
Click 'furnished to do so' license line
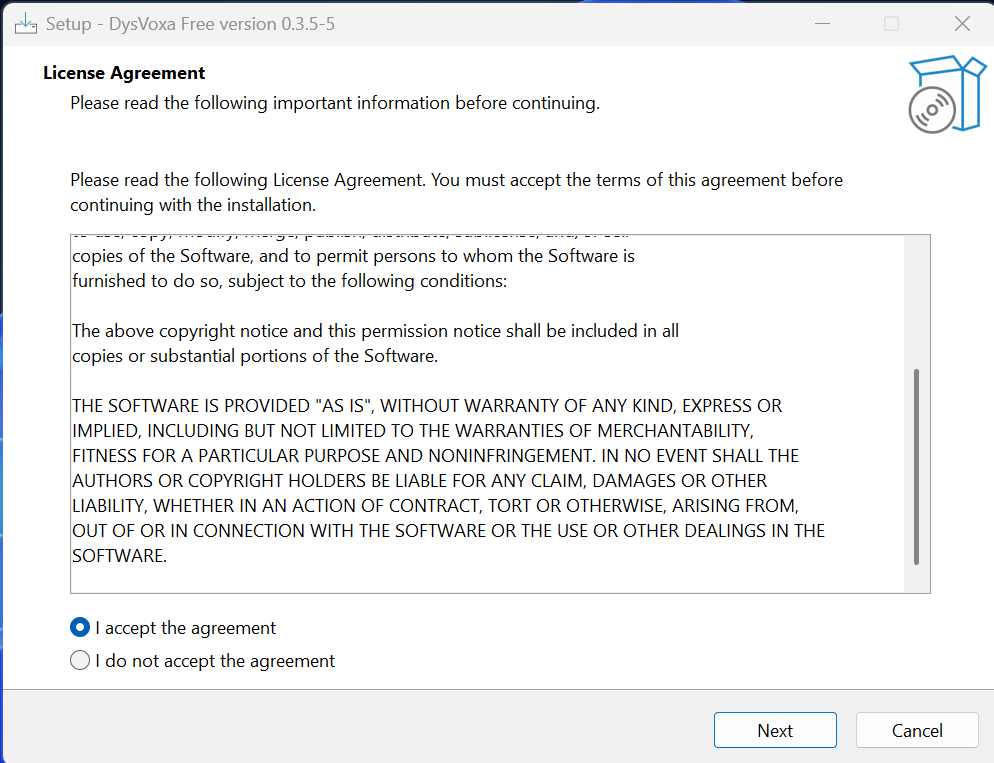289,281
